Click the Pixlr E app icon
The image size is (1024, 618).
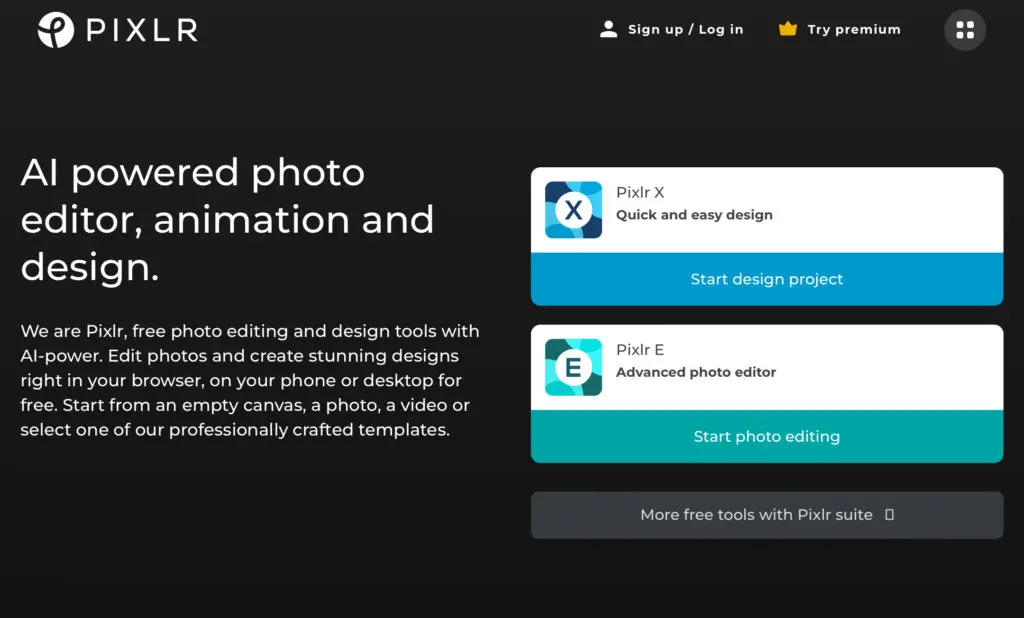point(573,367)
